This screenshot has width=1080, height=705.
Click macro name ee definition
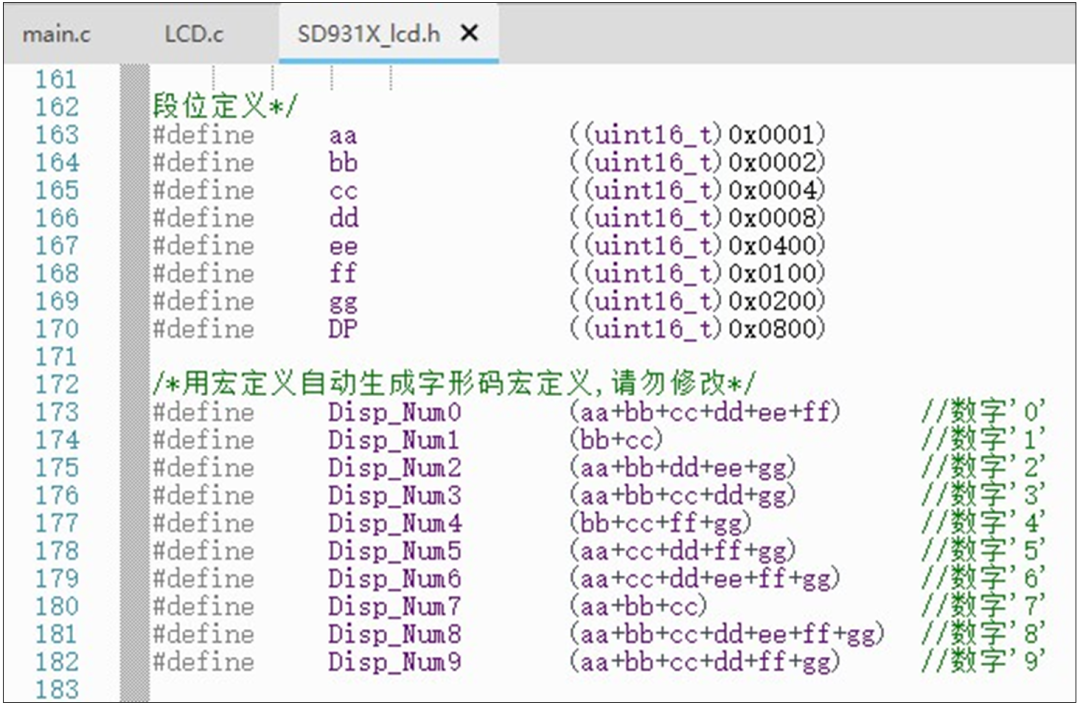[343, 247]
